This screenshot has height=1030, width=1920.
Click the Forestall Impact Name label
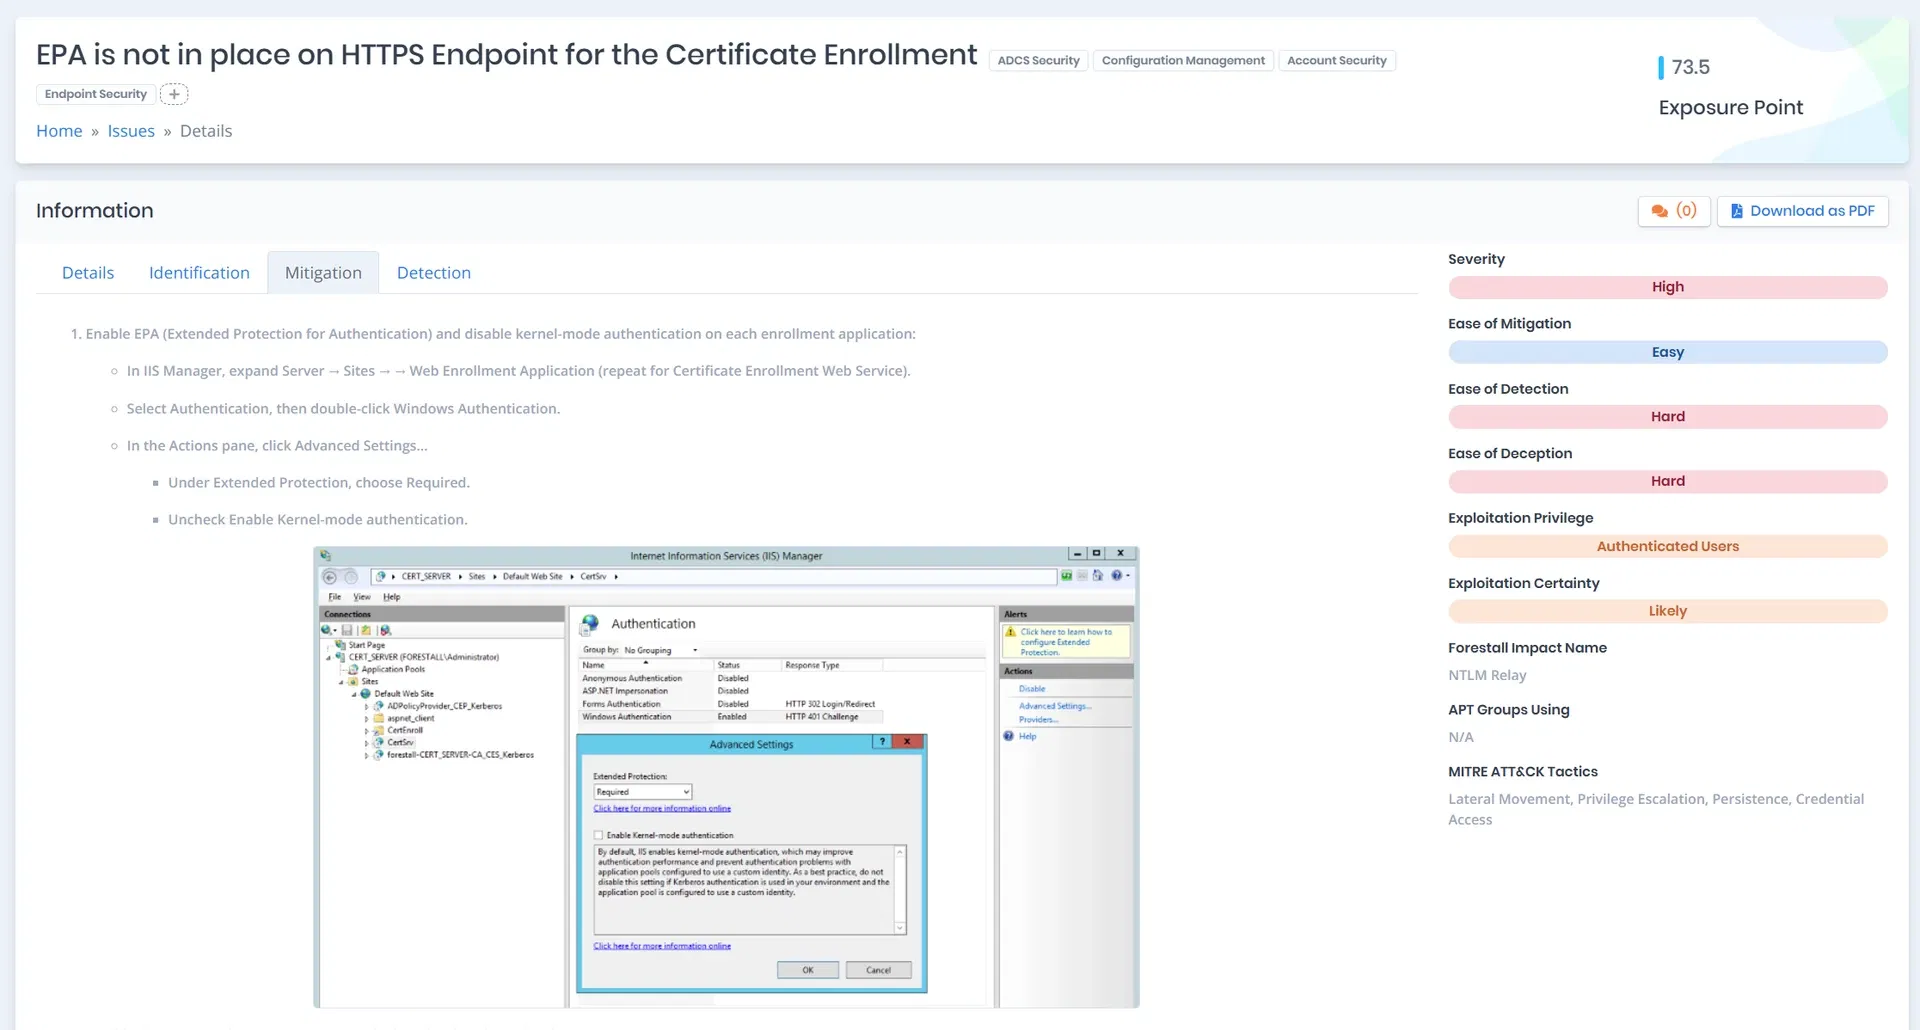(1527, 648)
